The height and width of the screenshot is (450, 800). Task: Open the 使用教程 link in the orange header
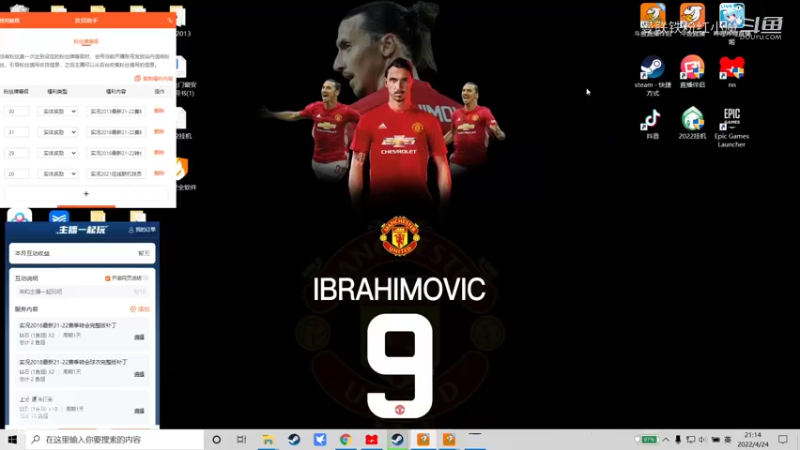coord(10,20)
